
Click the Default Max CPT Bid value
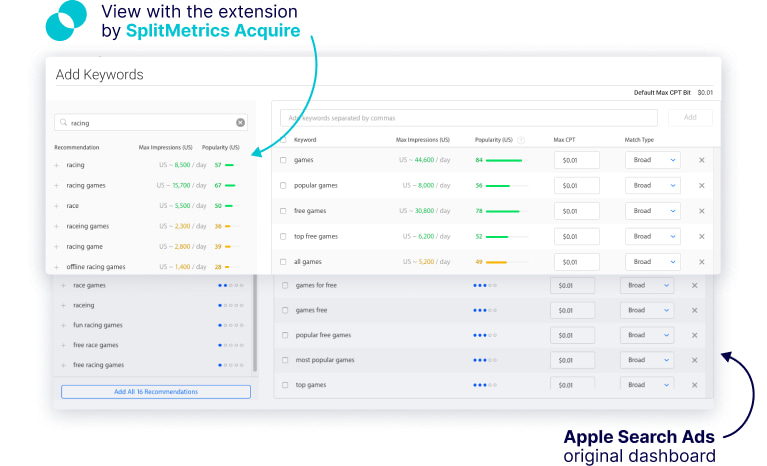point(705,92)
